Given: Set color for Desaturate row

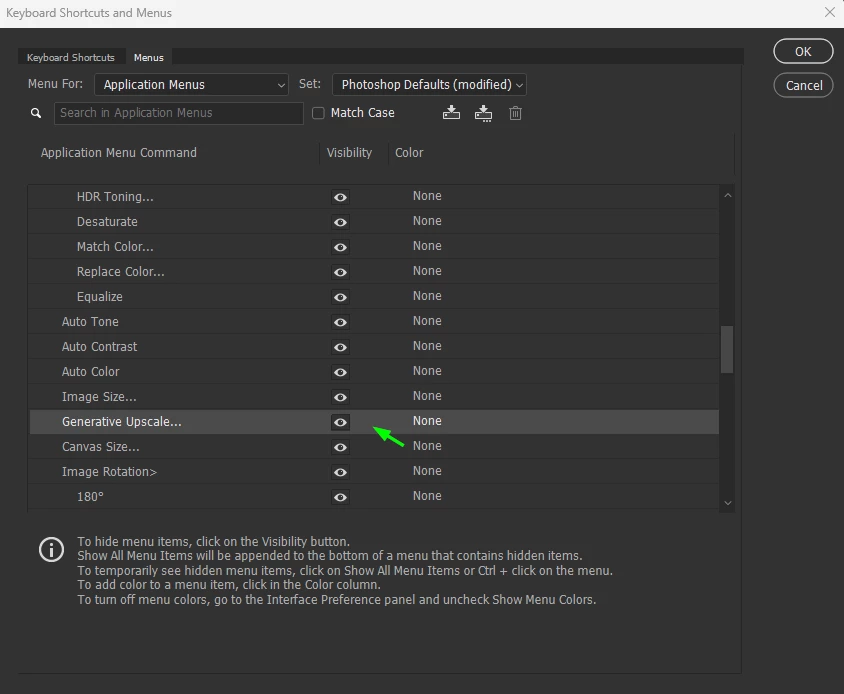Looking at the screenshot, I should click(427, 221).
